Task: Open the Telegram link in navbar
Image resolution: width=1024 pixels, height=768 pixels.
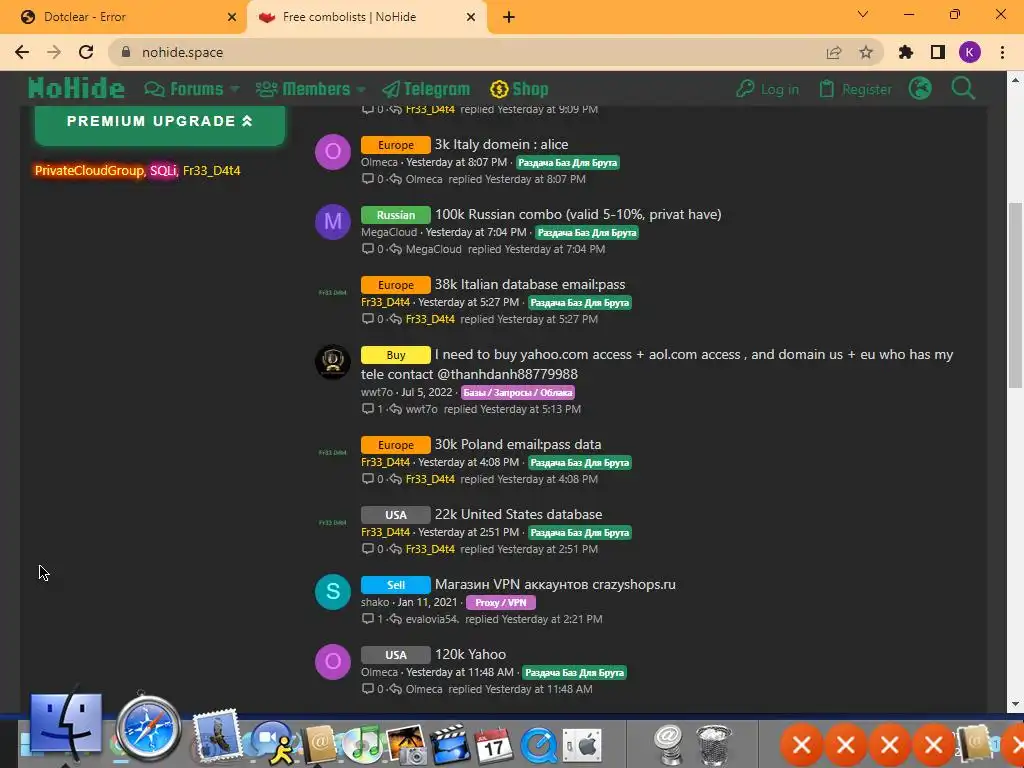Action: pos(426,89)
